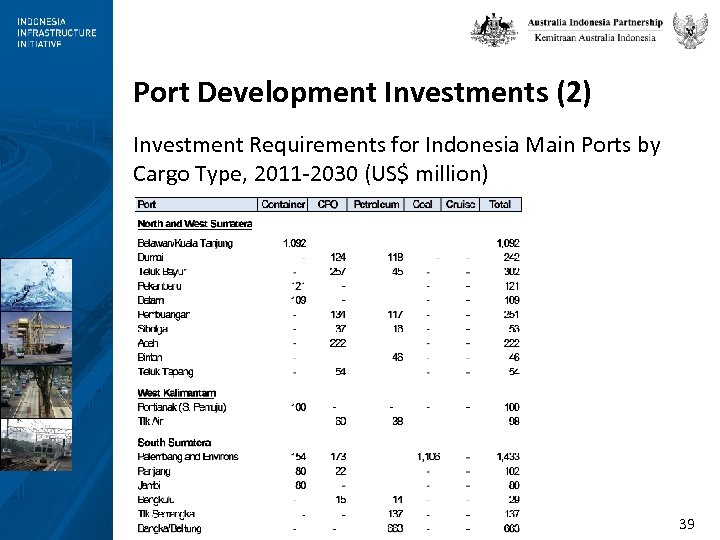Select the water splash sidebar photo

[x=36, y=285]
